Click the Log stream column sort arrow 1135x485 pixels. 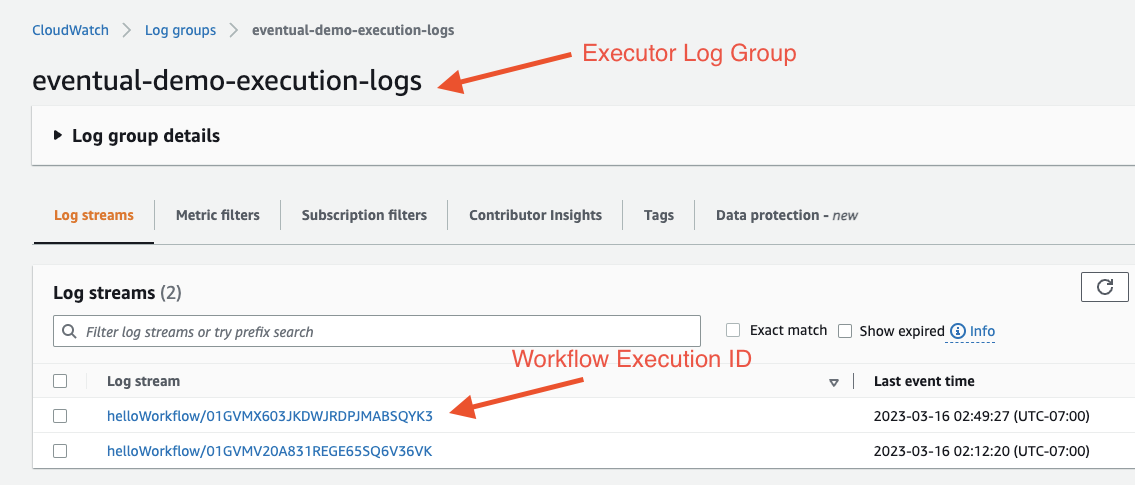833,382
